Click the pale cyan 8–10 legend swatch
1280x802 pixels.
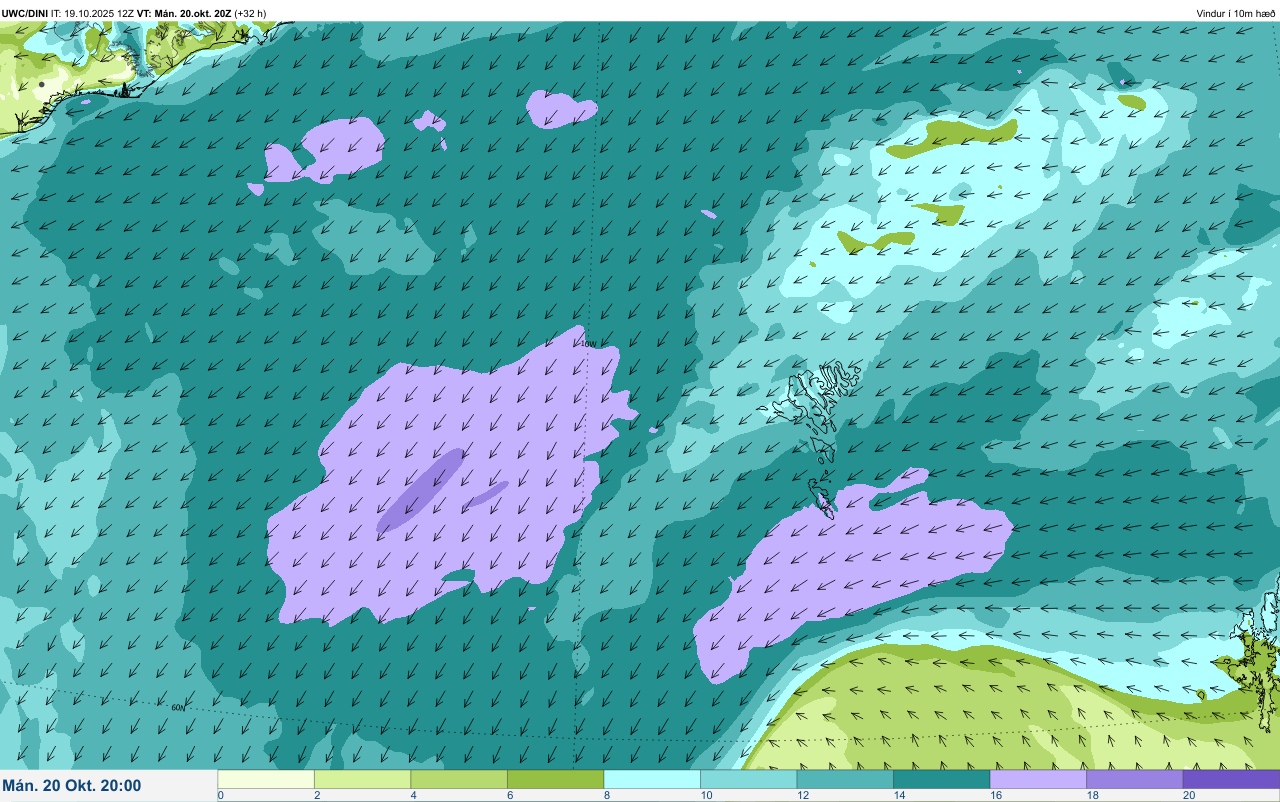(652, 779)
